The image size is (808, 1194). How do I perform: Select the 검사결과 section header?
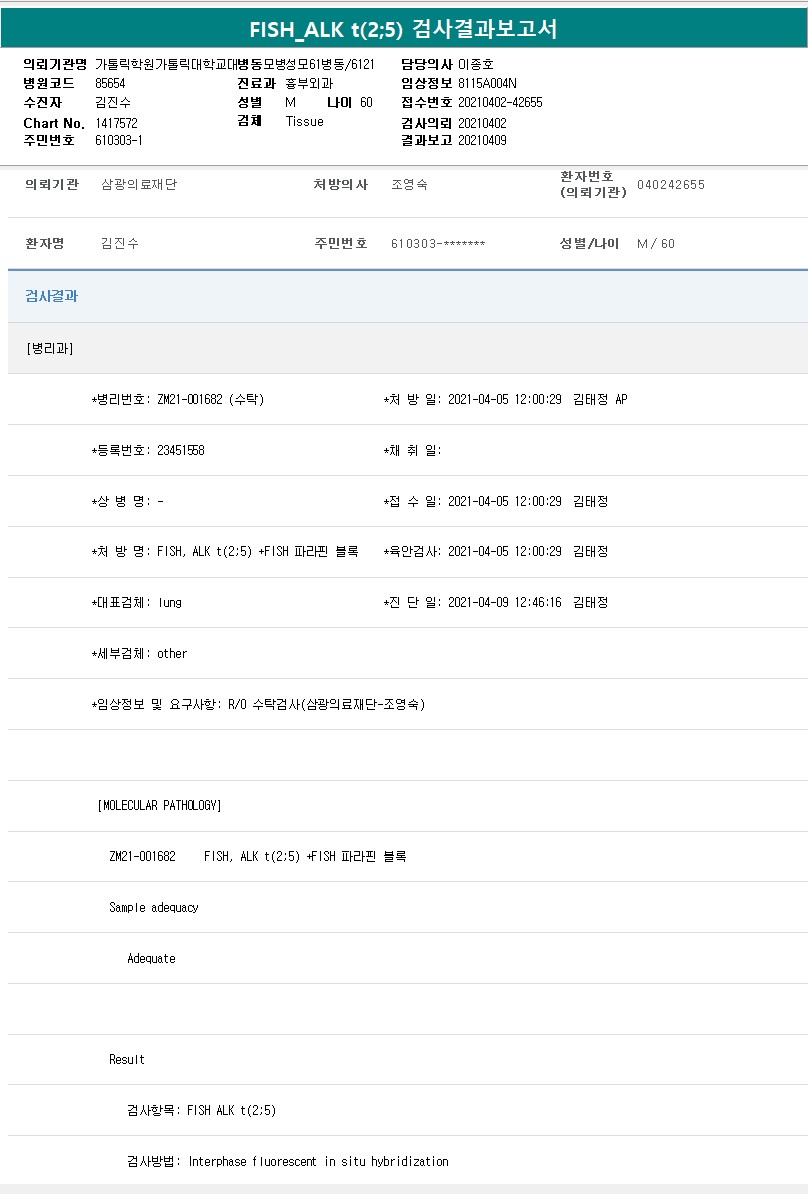click(x=51, y=297)
